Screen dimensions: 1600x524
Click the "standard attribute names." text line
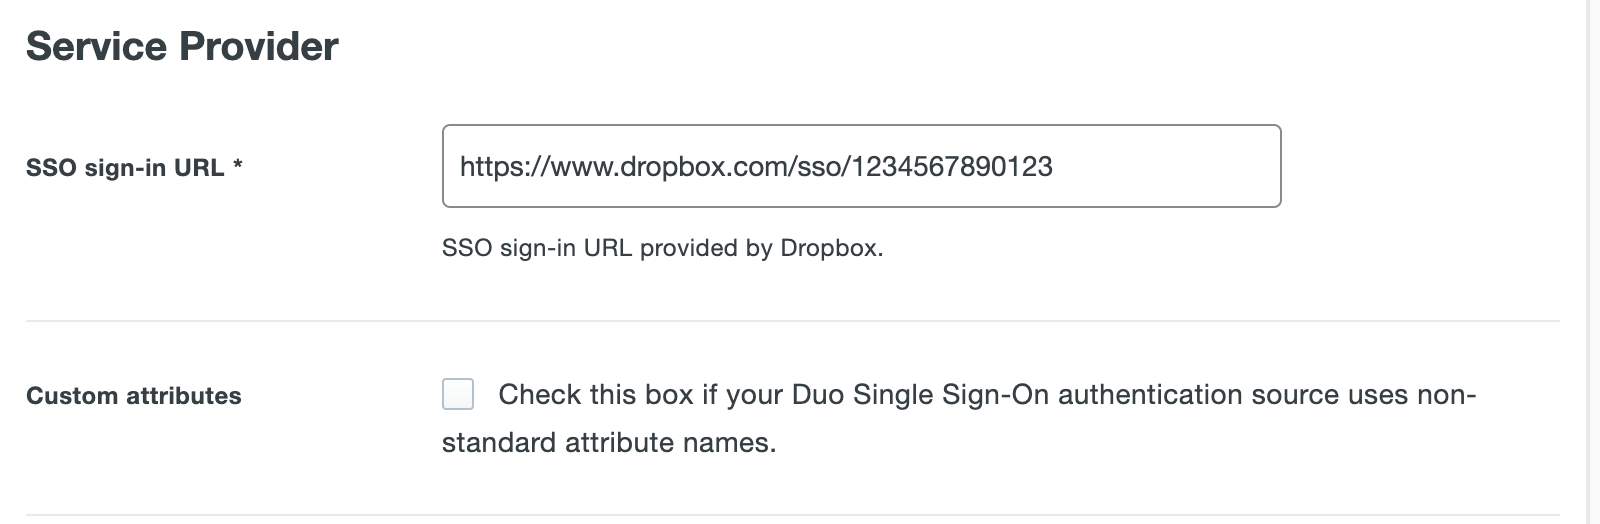[x=609, y=442]
